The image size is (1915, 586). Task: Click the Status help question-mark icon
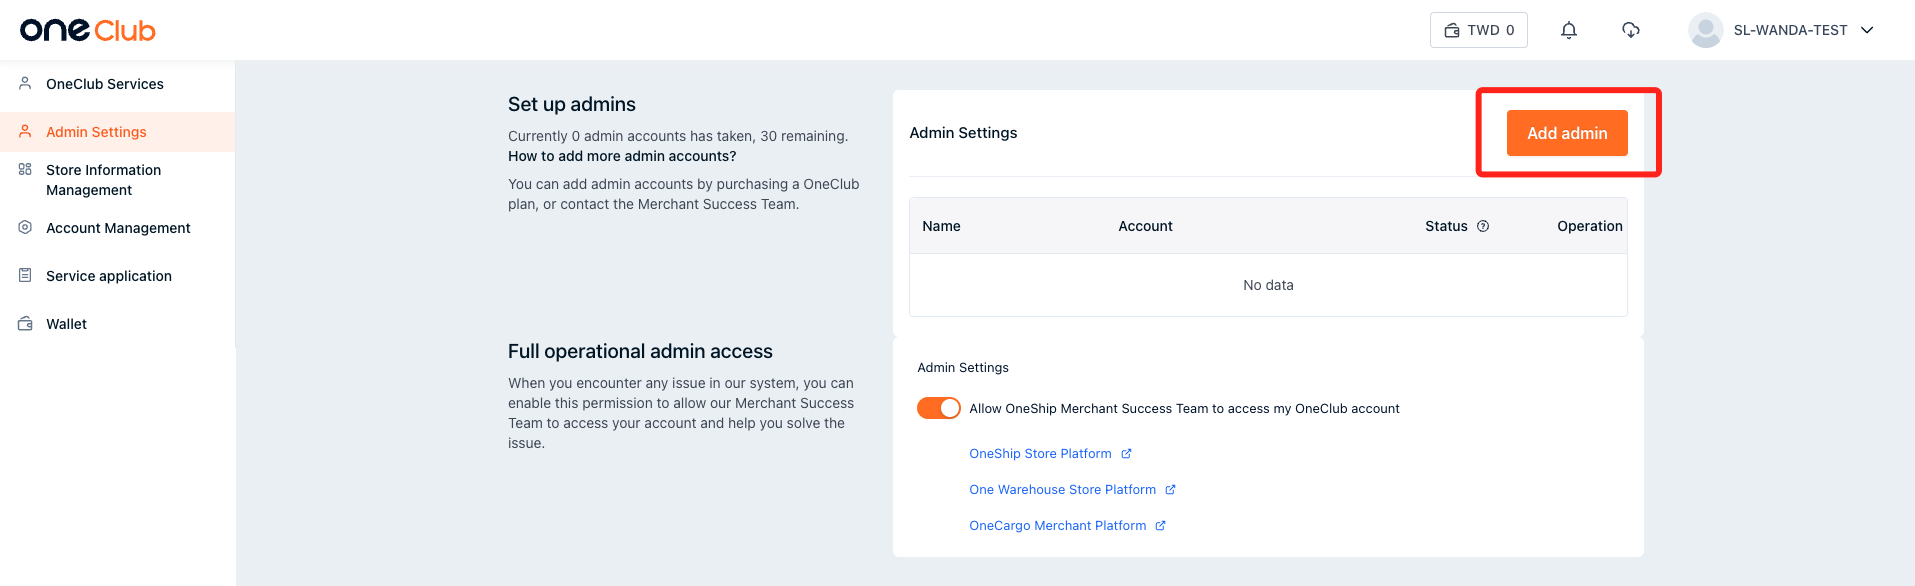click(x=1483, y=226)
